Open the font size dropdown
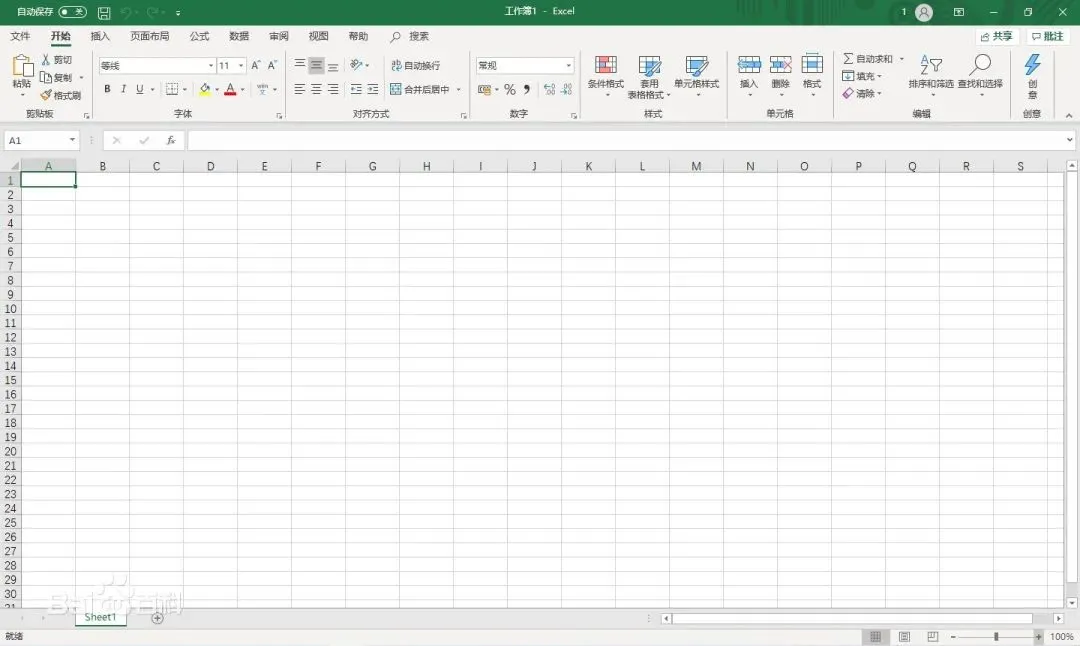This screenshot has width=1080, height=646. pos(241,65)
